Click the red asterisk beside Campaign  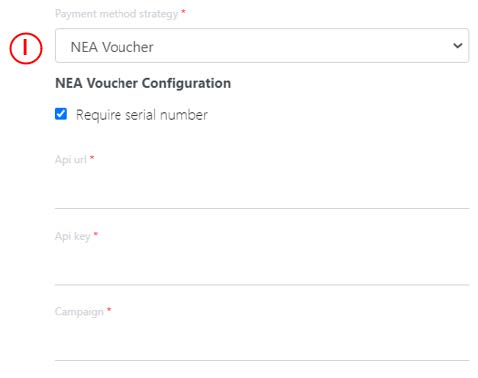point(109,310)
